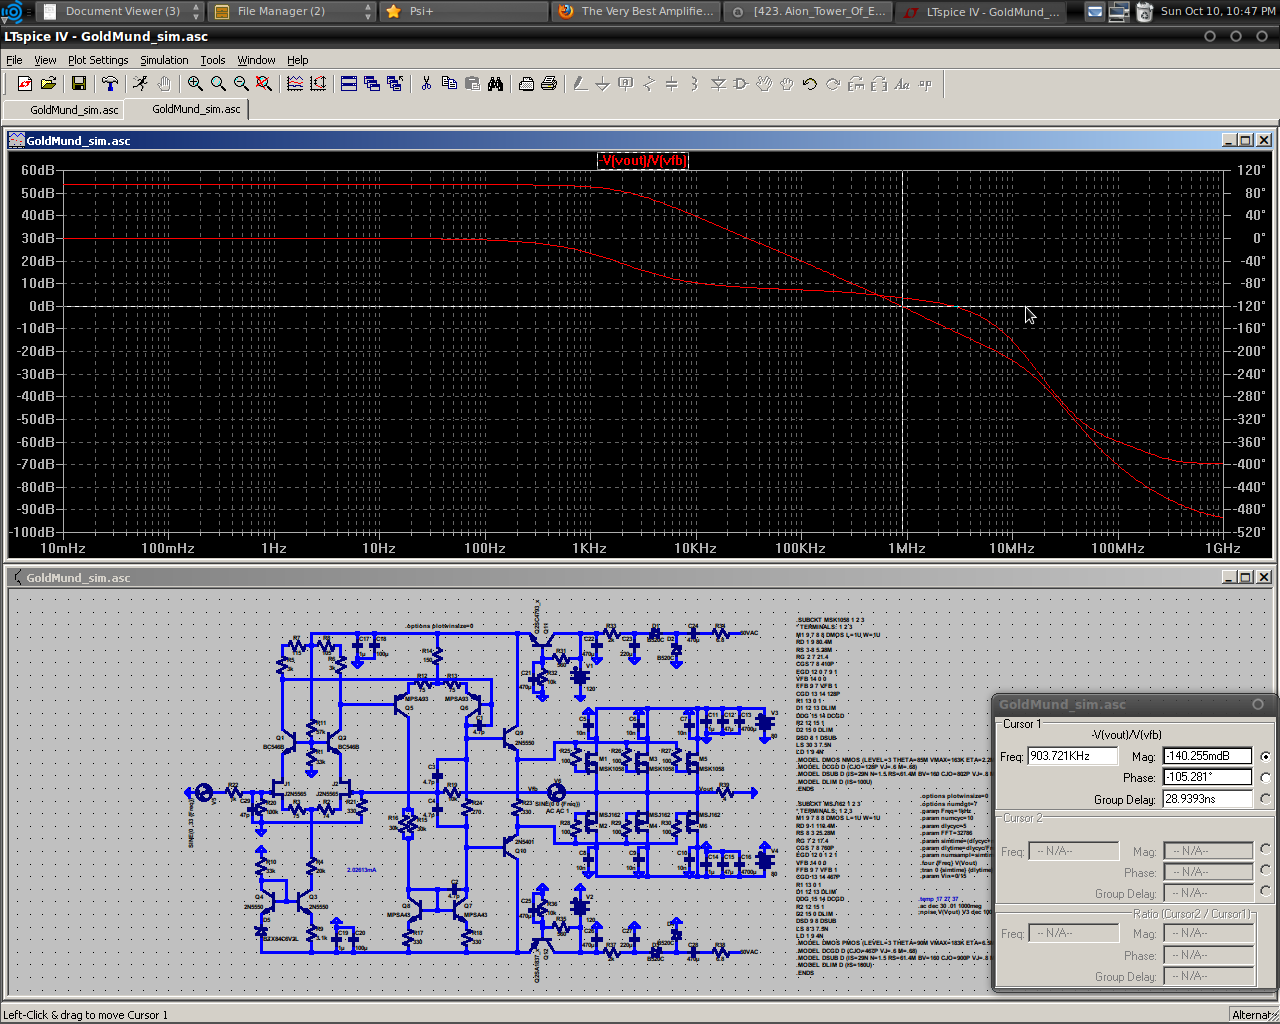Cascade windows using the cascade icon

tap(372, 84)
